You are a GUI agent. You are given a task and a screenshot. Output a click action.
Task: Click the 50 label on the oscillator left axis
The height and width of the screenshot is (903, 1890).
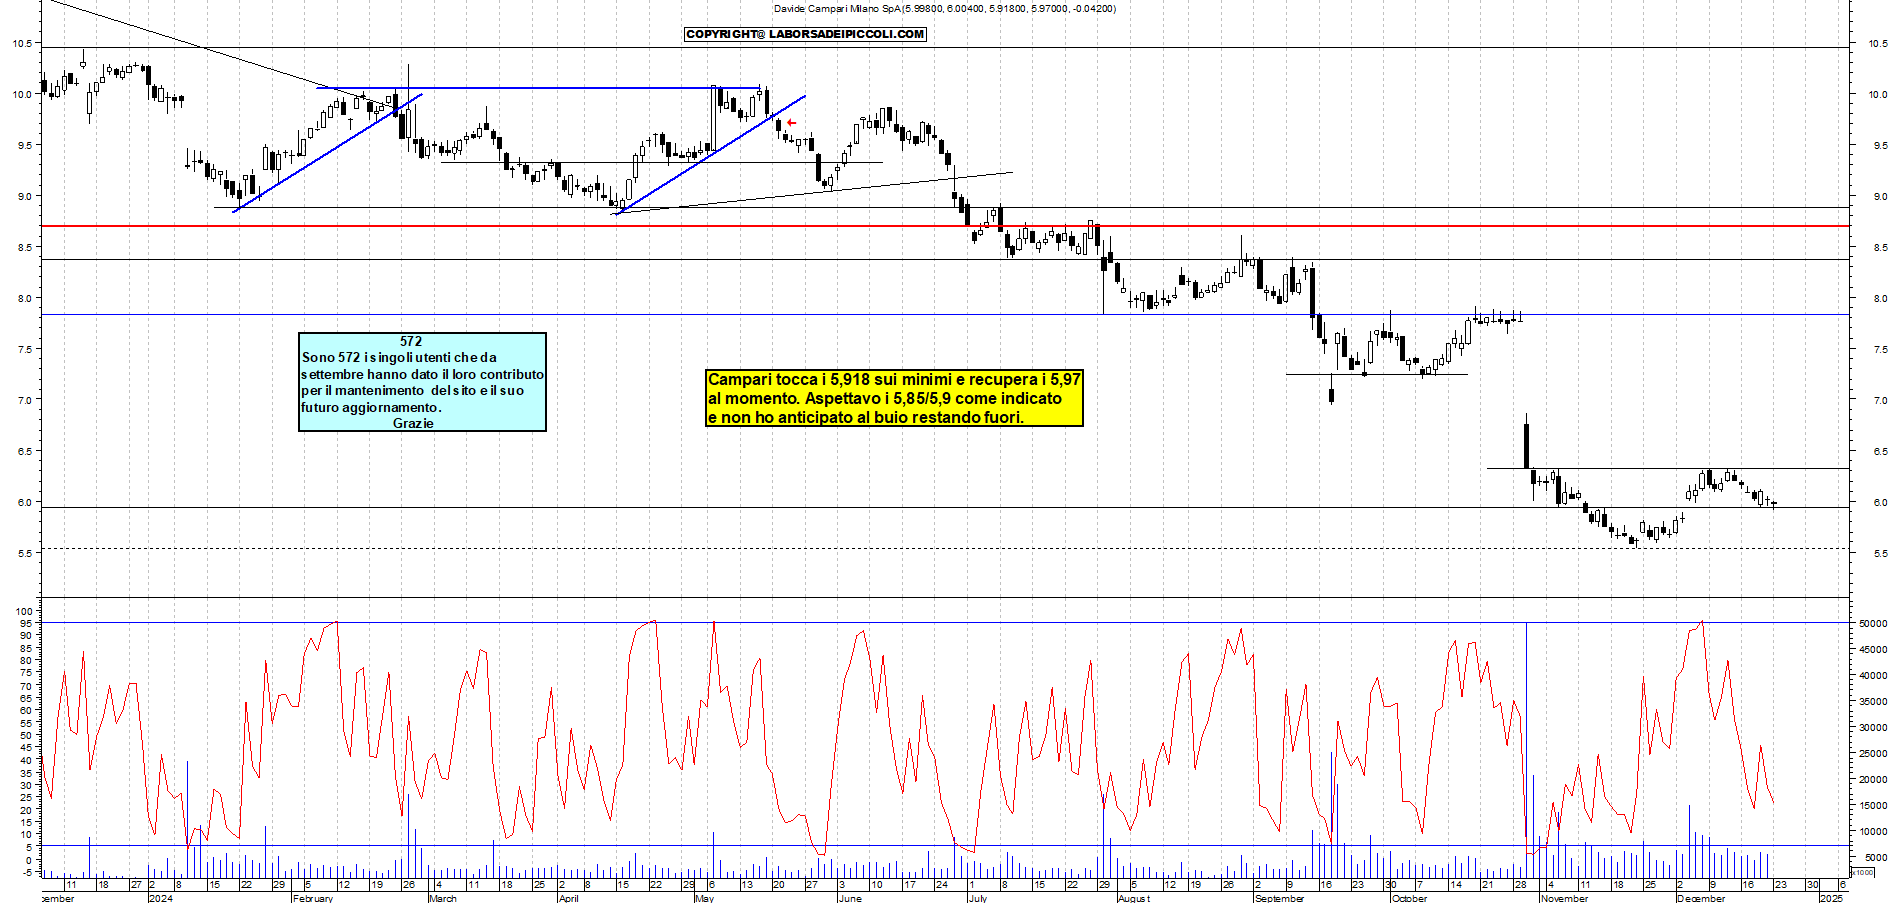point(27,735)
